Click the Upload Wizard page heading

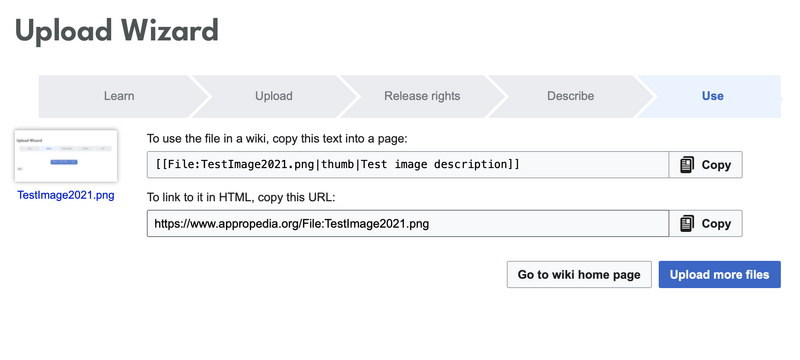click(117, 31)
